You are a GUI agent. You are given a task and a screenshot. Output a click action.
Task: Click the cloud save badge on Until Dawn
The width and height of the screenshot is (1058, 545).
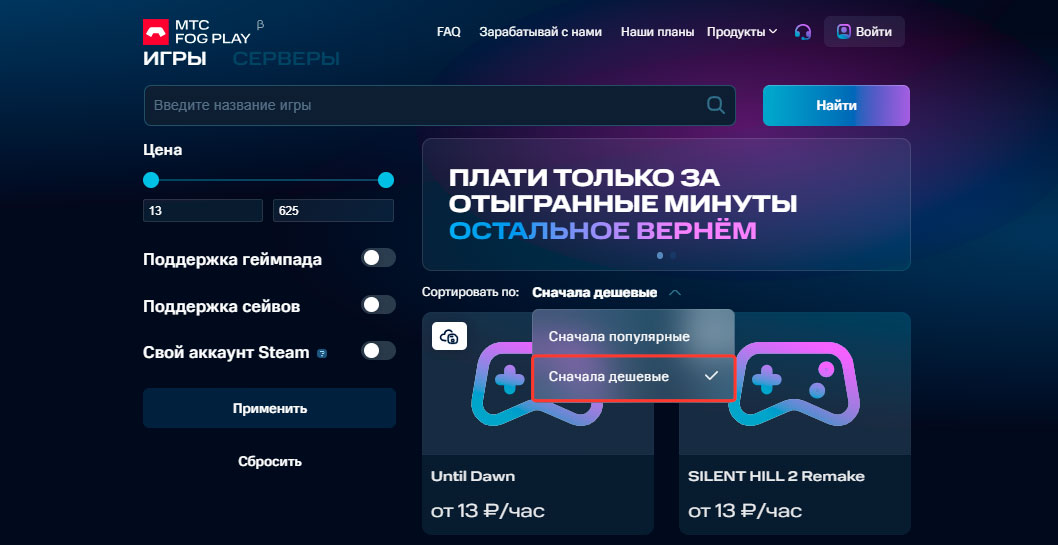(449, 336)
